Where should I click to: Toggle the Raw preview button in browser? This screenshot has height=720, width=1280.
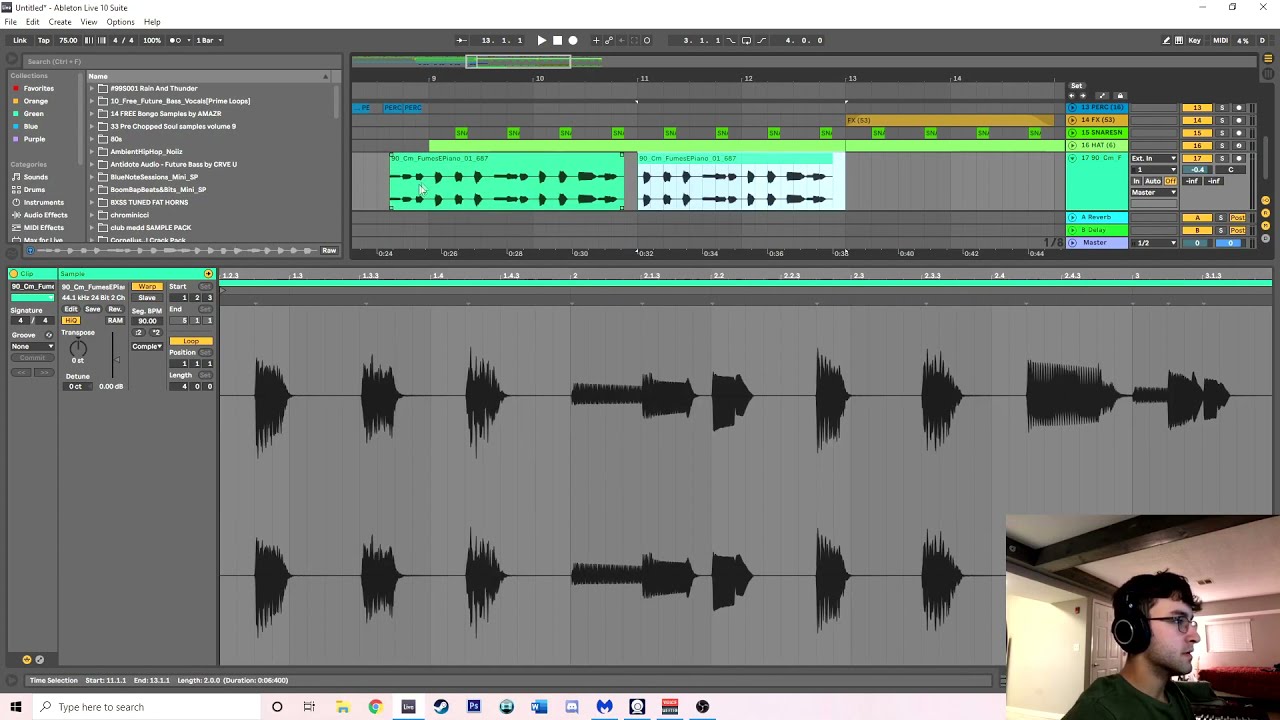(x=329, y=250)
